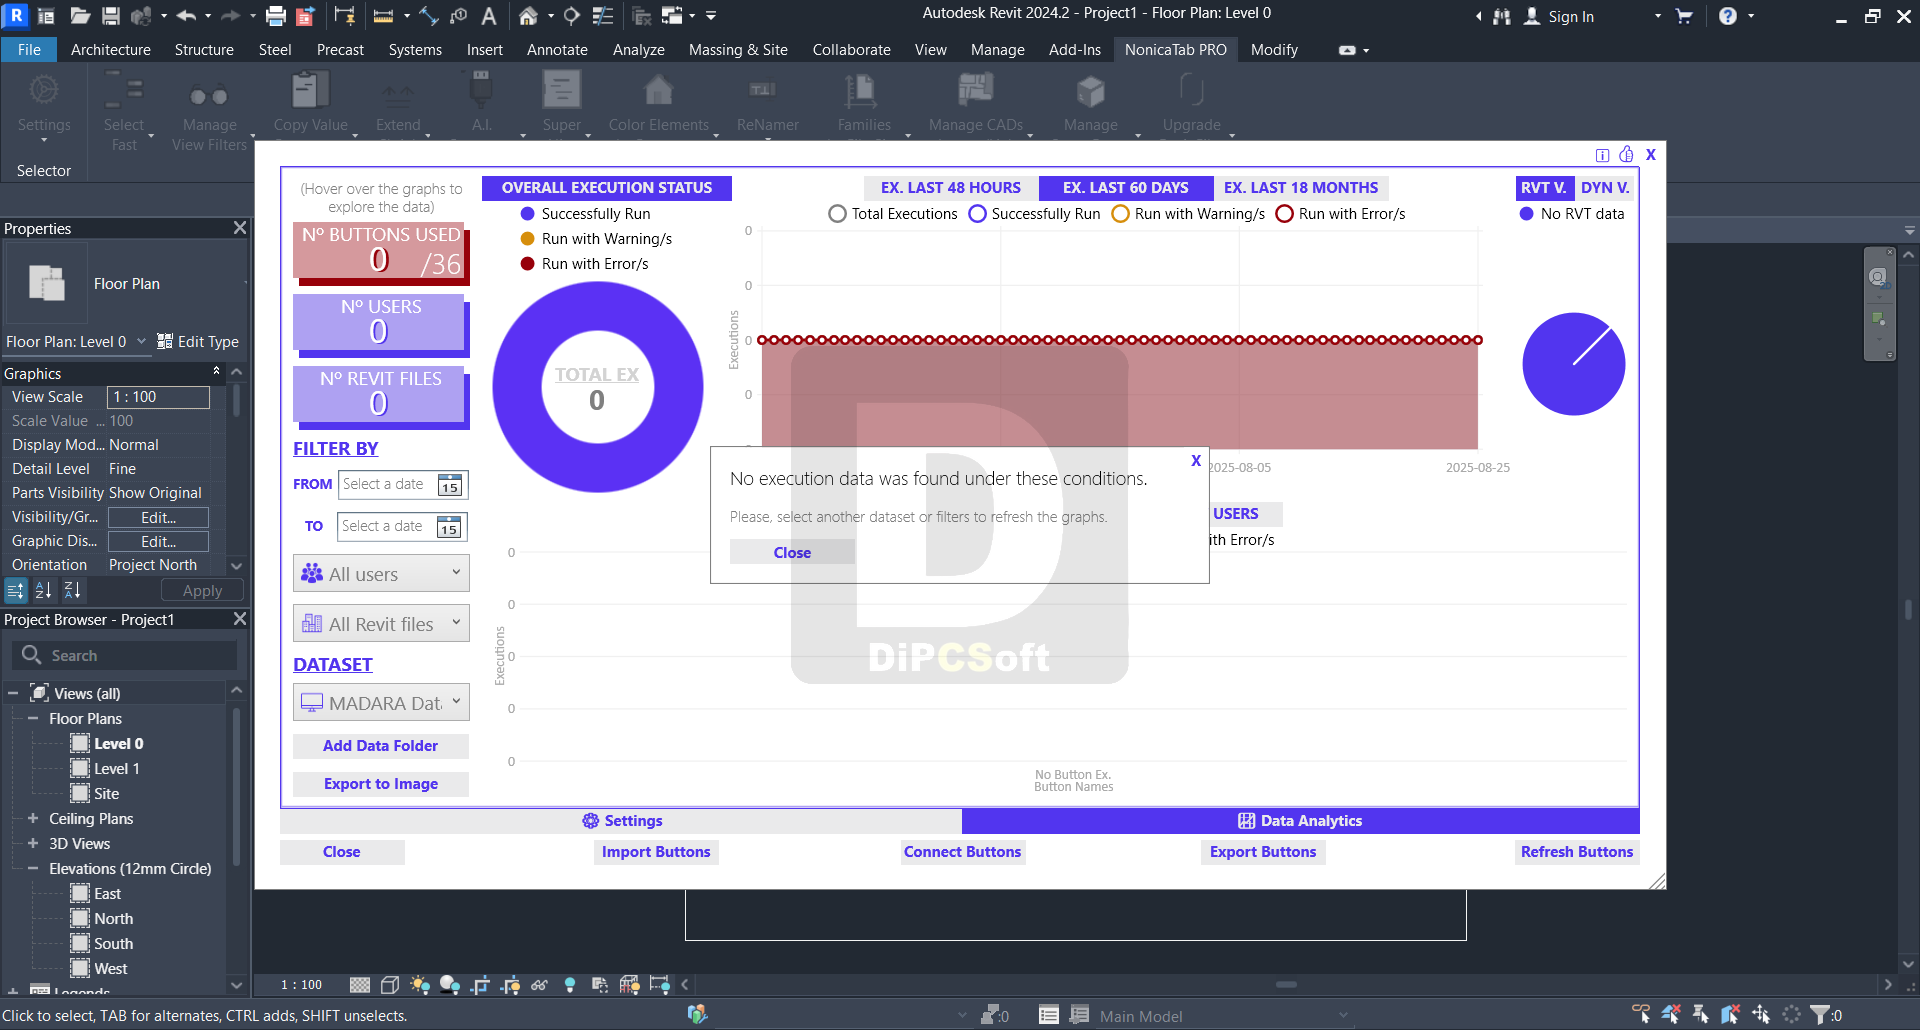Switch to the Settings tab in dialog
The width and height of the screenshot is (1920, 1030).
[x=621, y=821]
